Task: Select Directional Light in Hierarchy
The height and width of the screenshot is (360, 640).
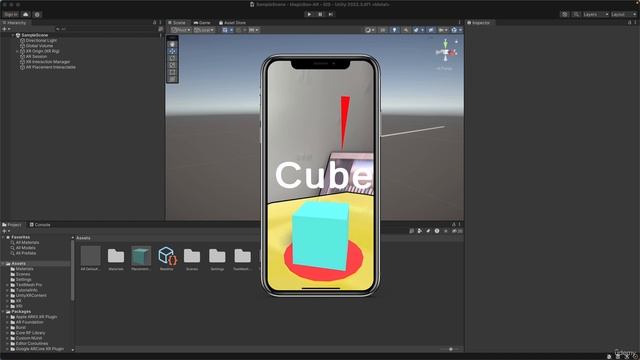Action: 41,41
